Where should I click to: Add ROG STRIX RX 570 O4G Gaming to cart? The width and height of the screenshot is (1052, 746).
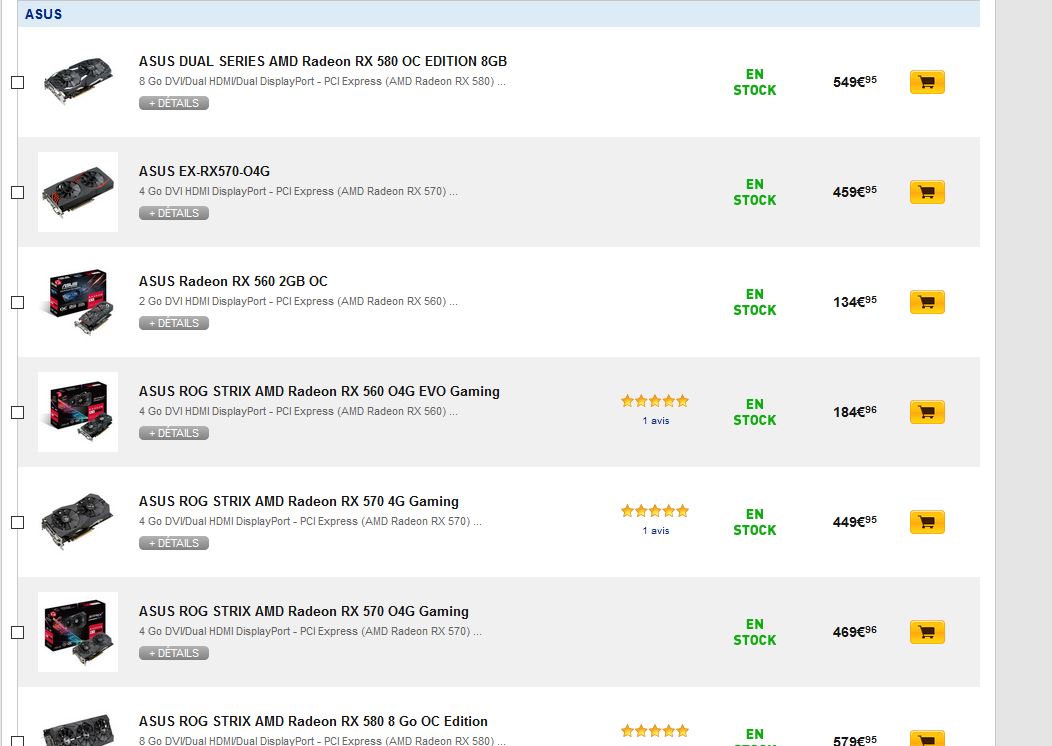927,632
